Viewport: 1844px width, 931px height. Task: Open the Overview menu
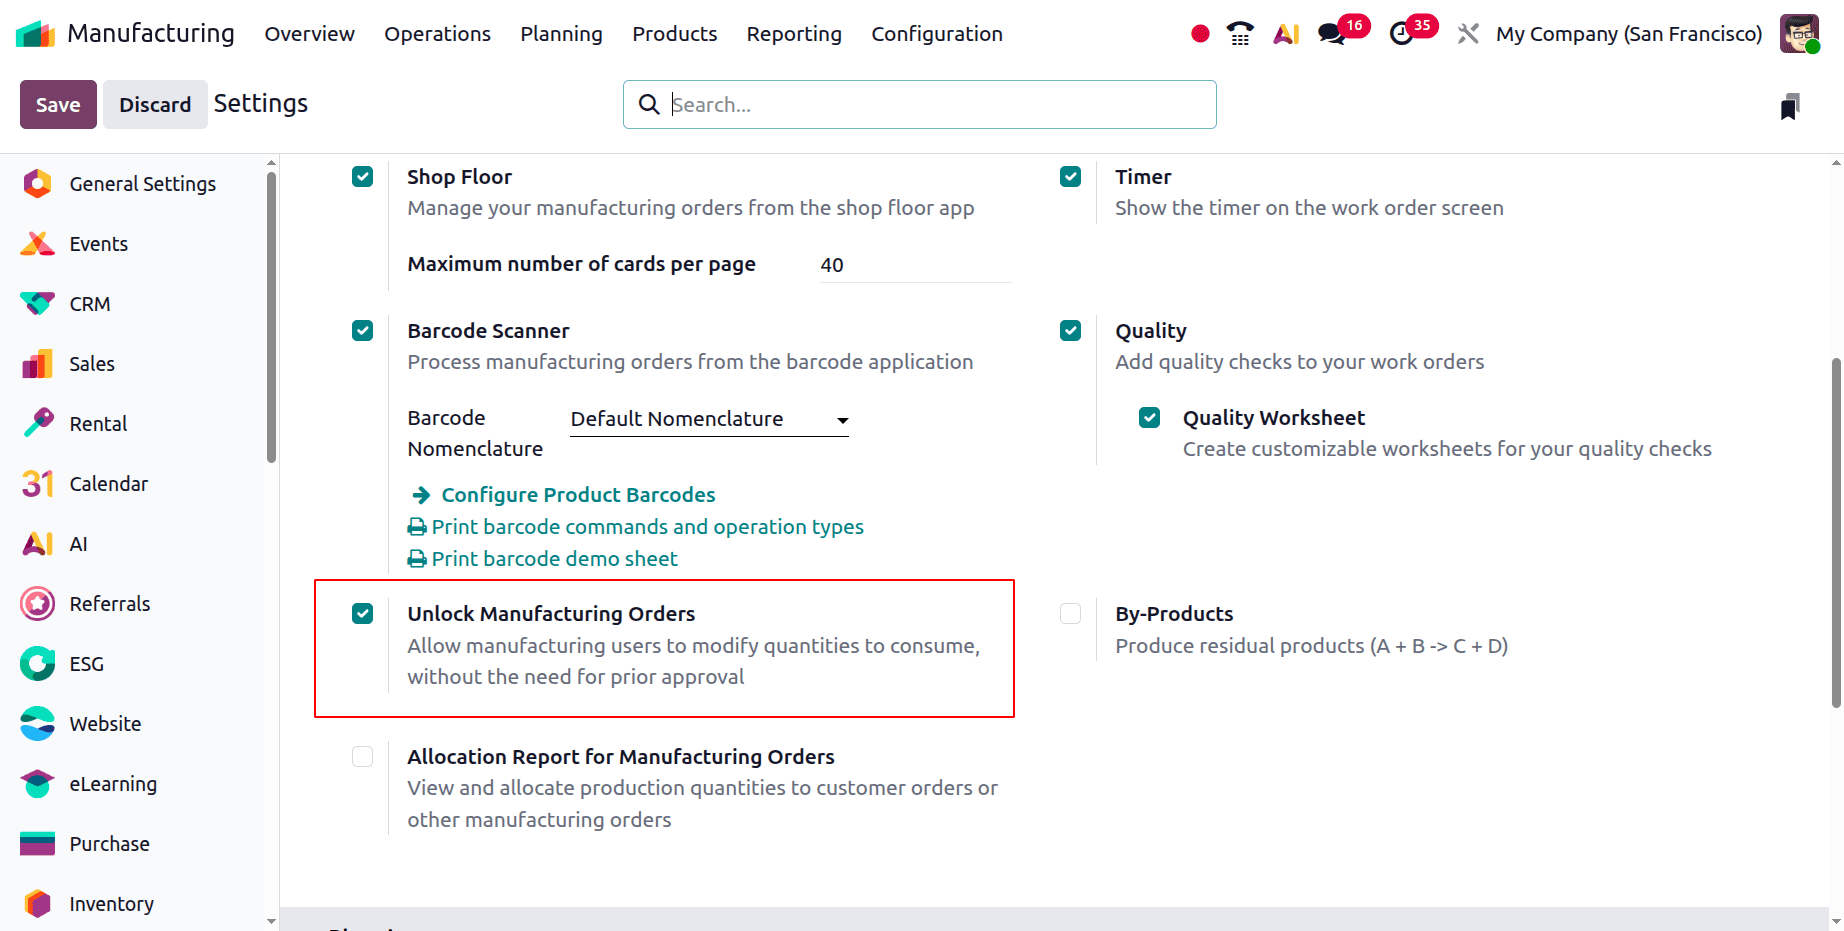[309, 34]
